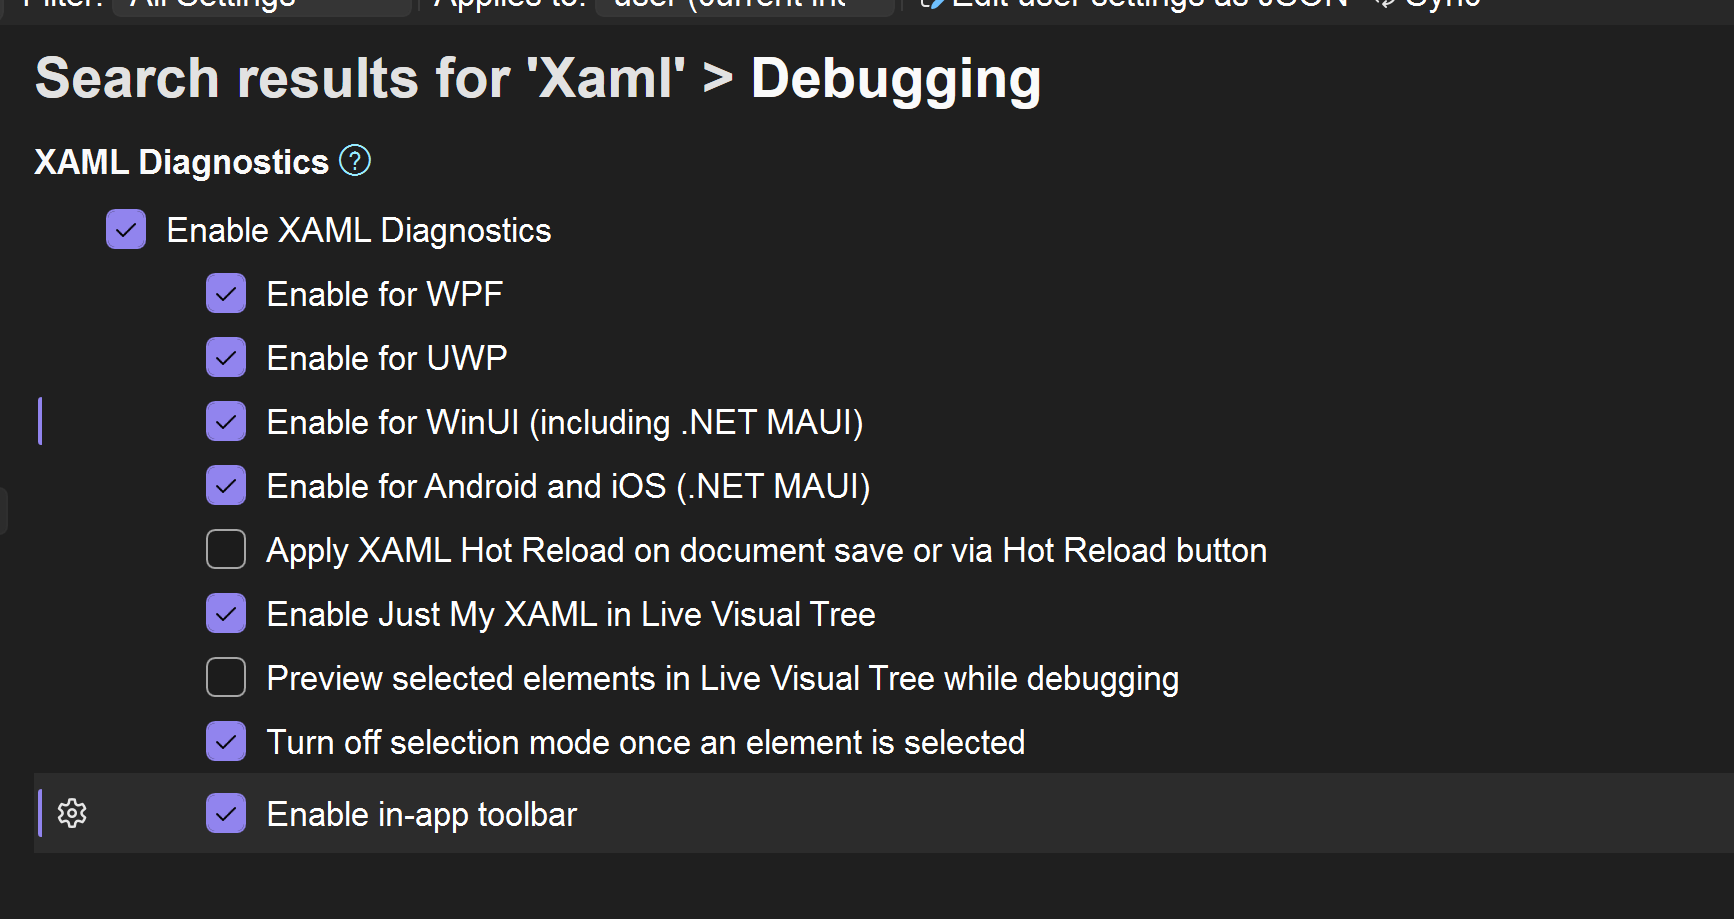Screen dimensions: 1734x919
Task: Click the collapse handle on the left edge
Action: coord(3,510)
